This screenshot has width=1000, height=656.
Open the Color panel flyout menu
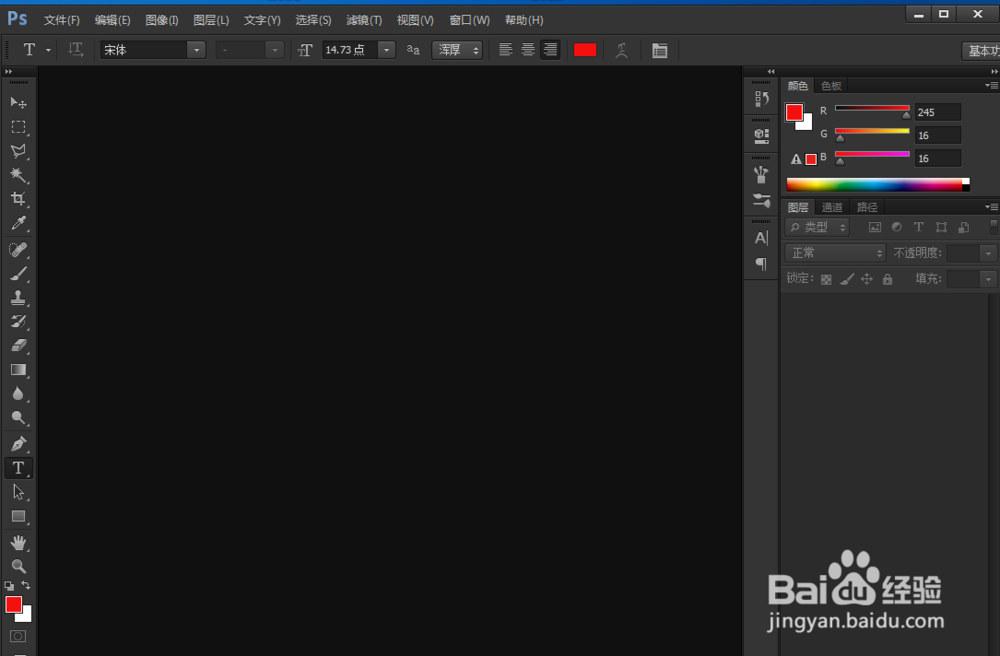point(991,85)
